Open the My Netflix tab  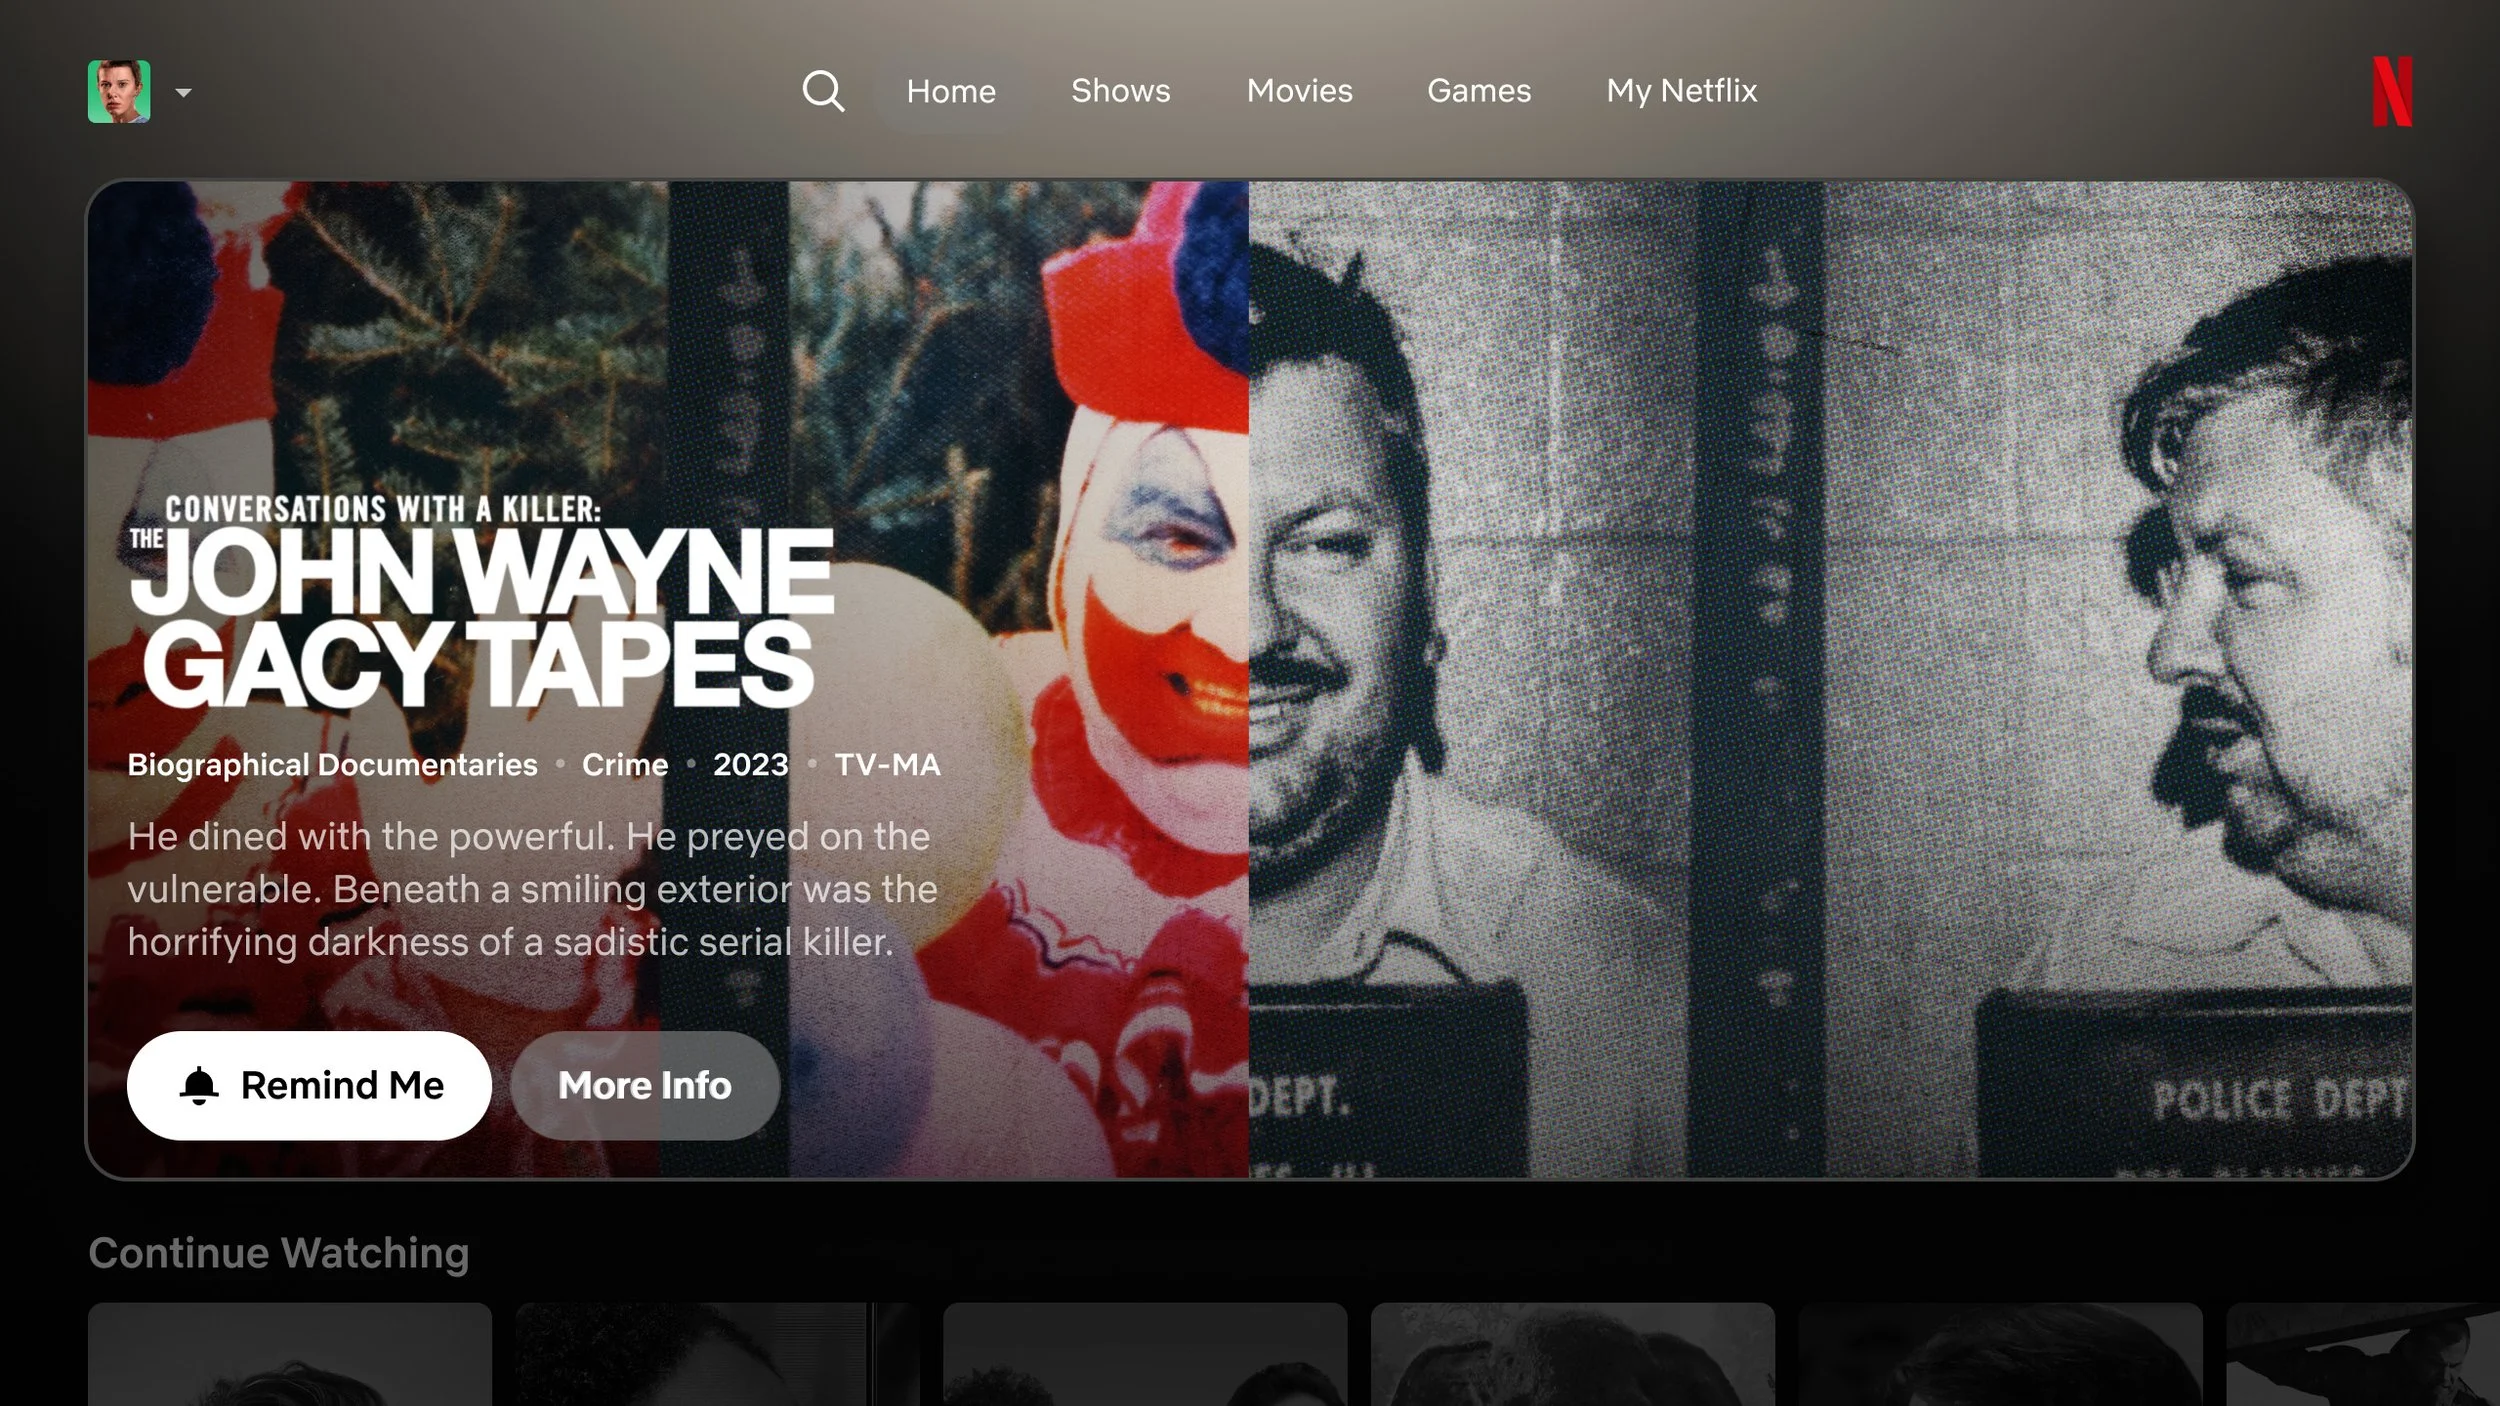click(x=1681, y=91)
